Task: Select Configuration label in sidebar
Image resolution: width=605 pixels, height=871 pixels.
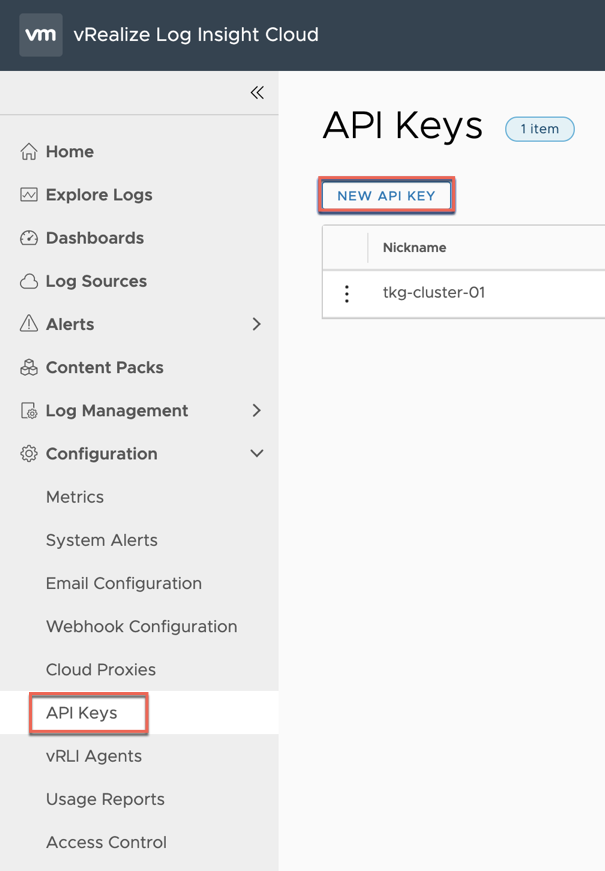Action: tap(102, 454)
